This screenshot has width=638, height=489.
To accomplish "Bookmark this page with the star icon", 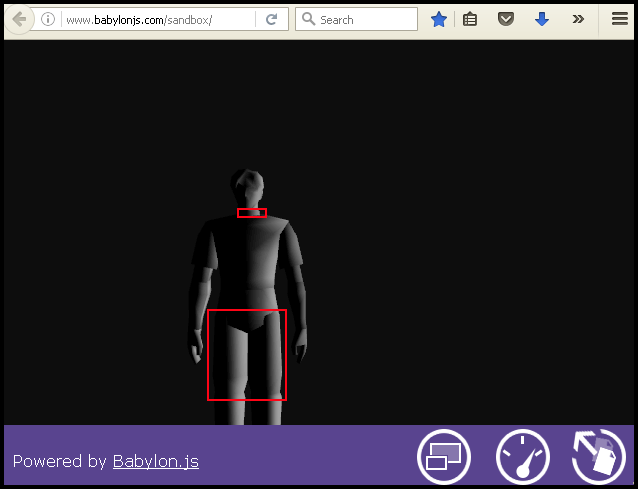I will pos(439,19).
